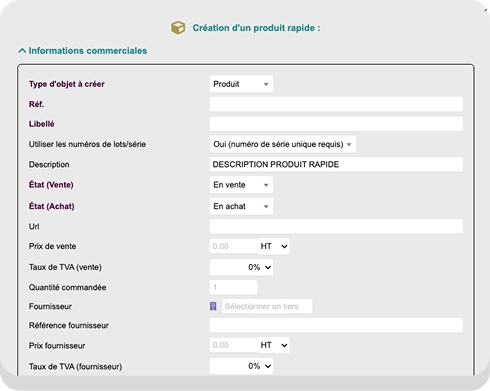This screenshot has height=391, width=490.
Task: Click the Quantité commandée field
Action: (233, 287)
